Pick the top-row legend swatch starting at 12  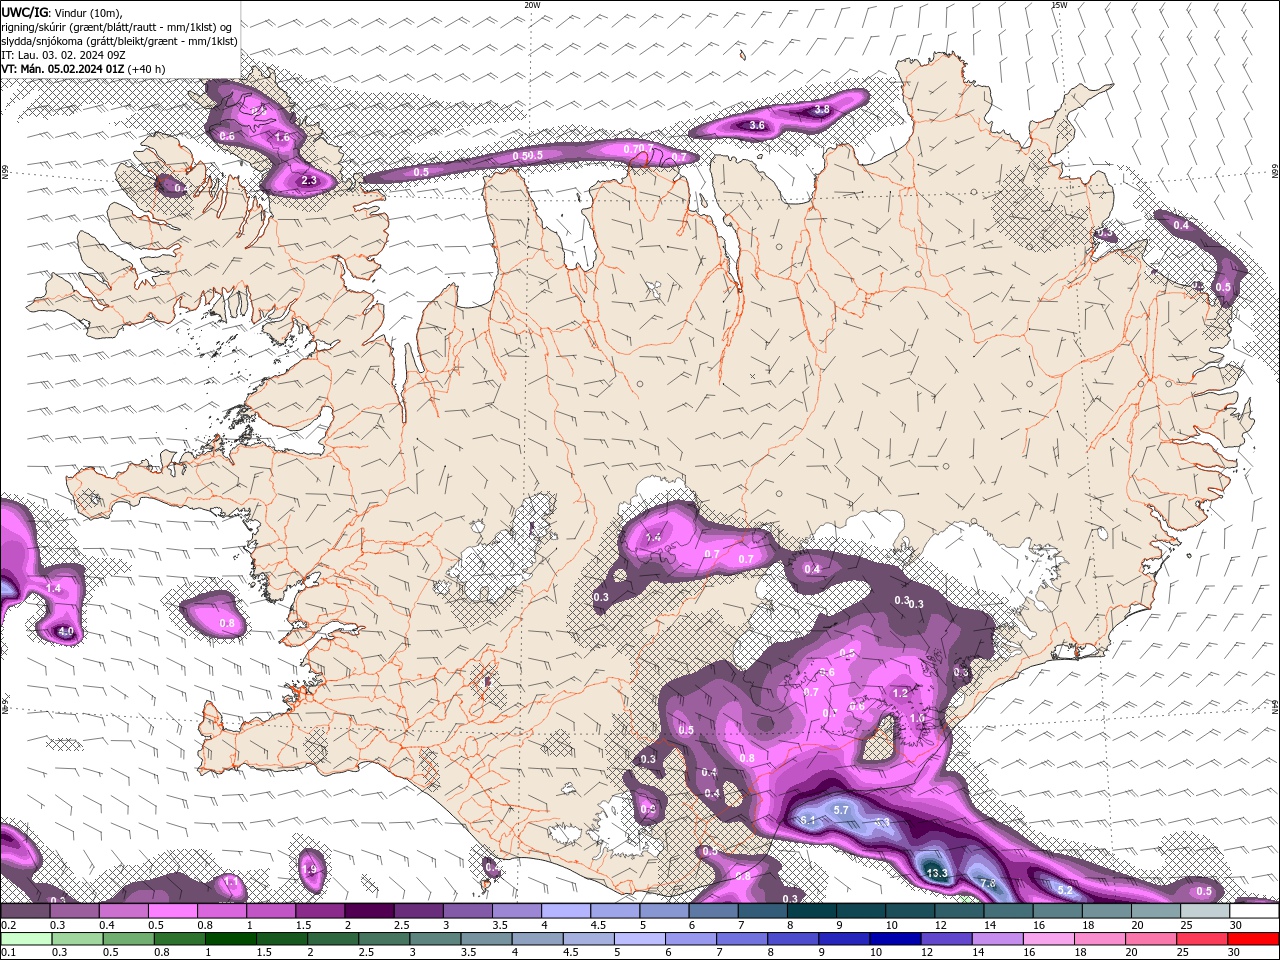pos(960,911)
